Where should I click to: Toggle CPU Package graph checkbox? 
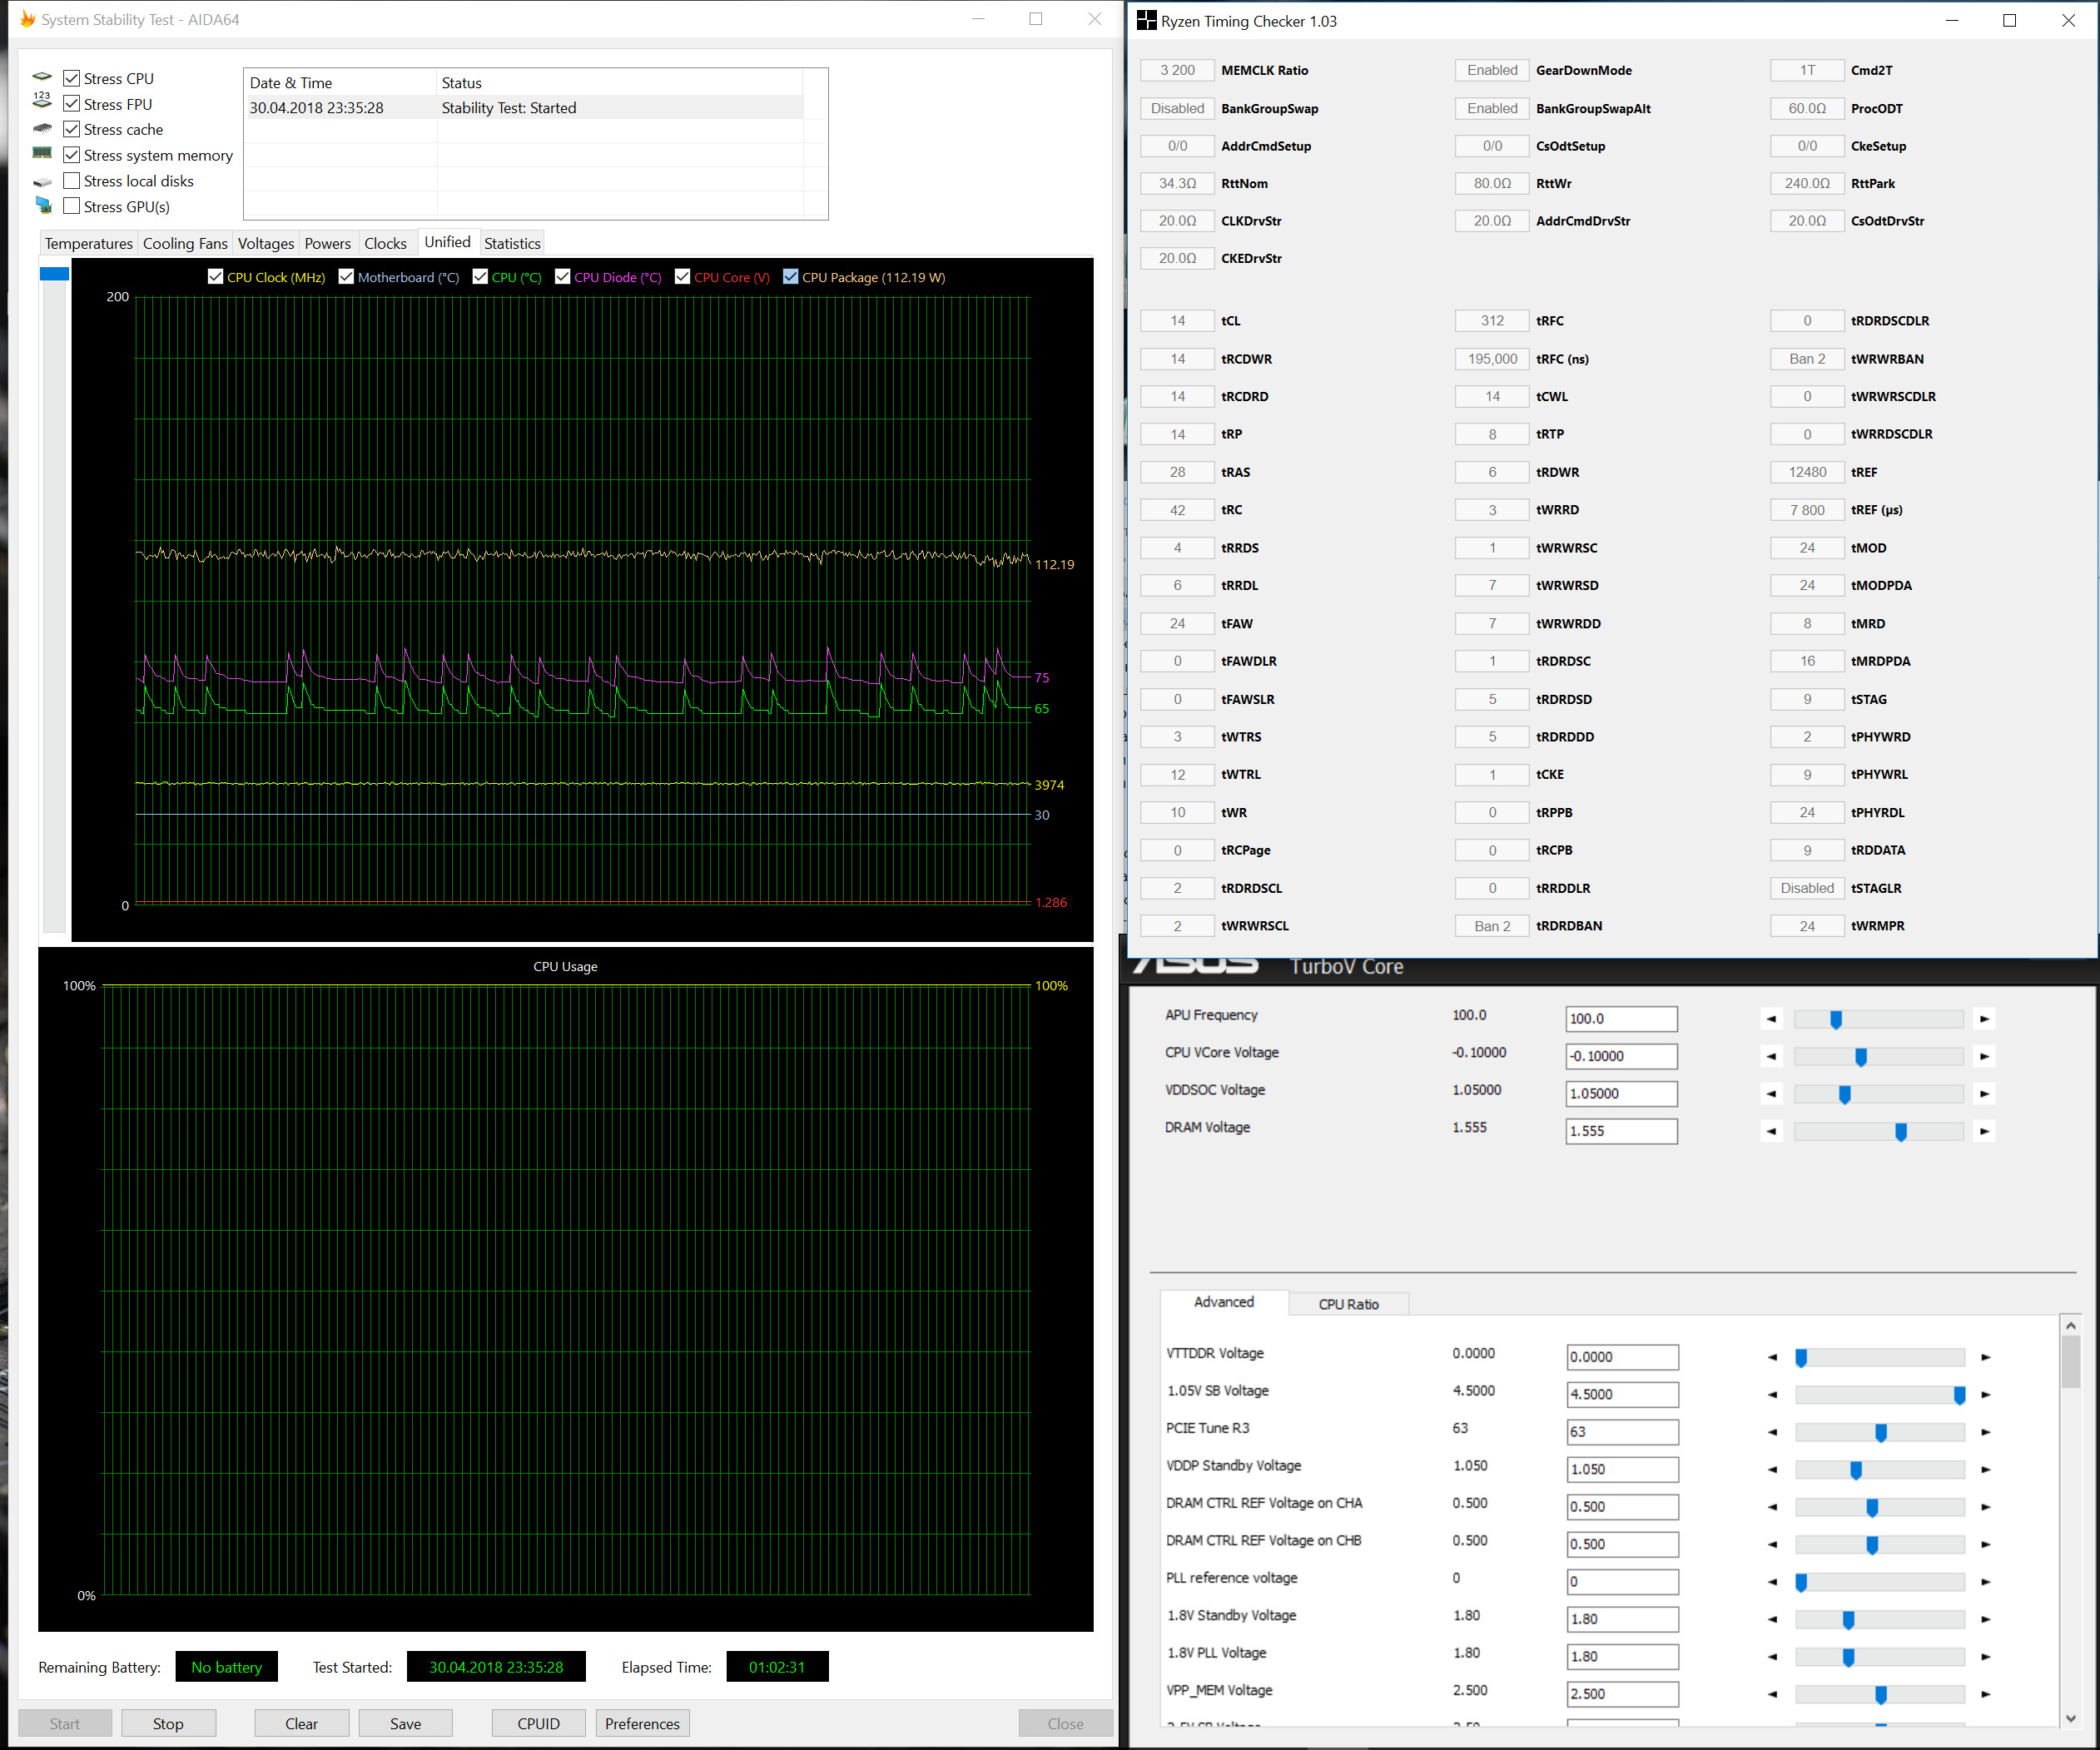(791, 277)
